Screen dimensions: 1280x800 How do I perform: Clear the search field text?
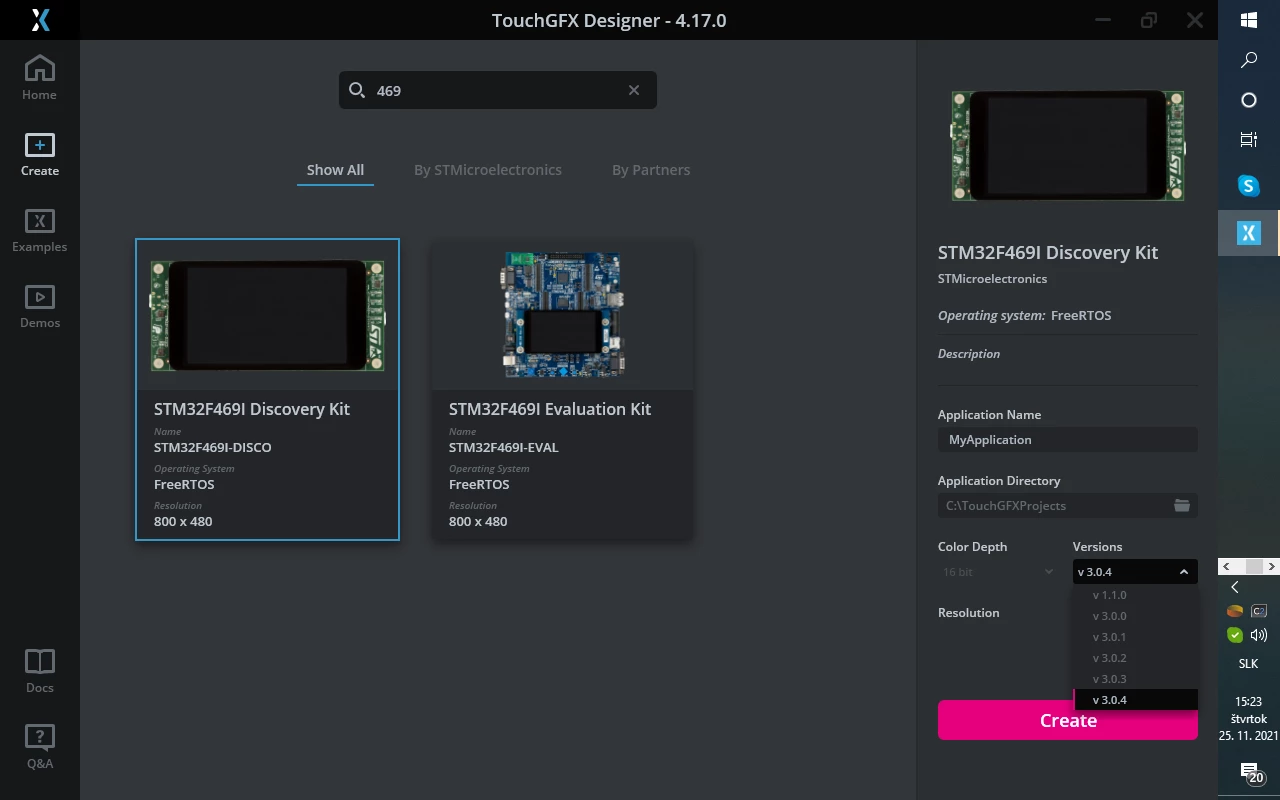point(634,90)
